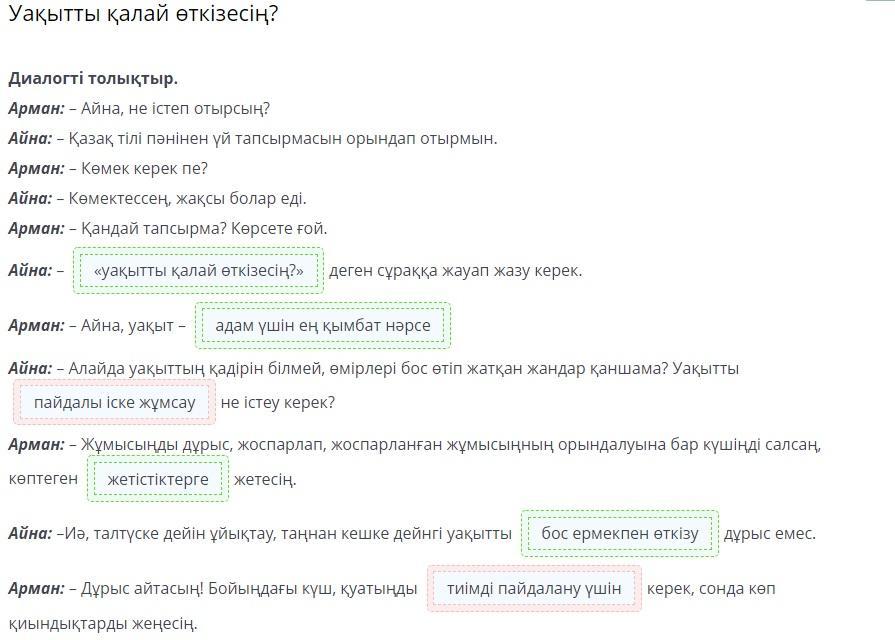Image resolution: width=895 pixels, height=640 pixels.
Task: Click the reply "Көмектессең, жақсы болар еді."
Action: 187,198
